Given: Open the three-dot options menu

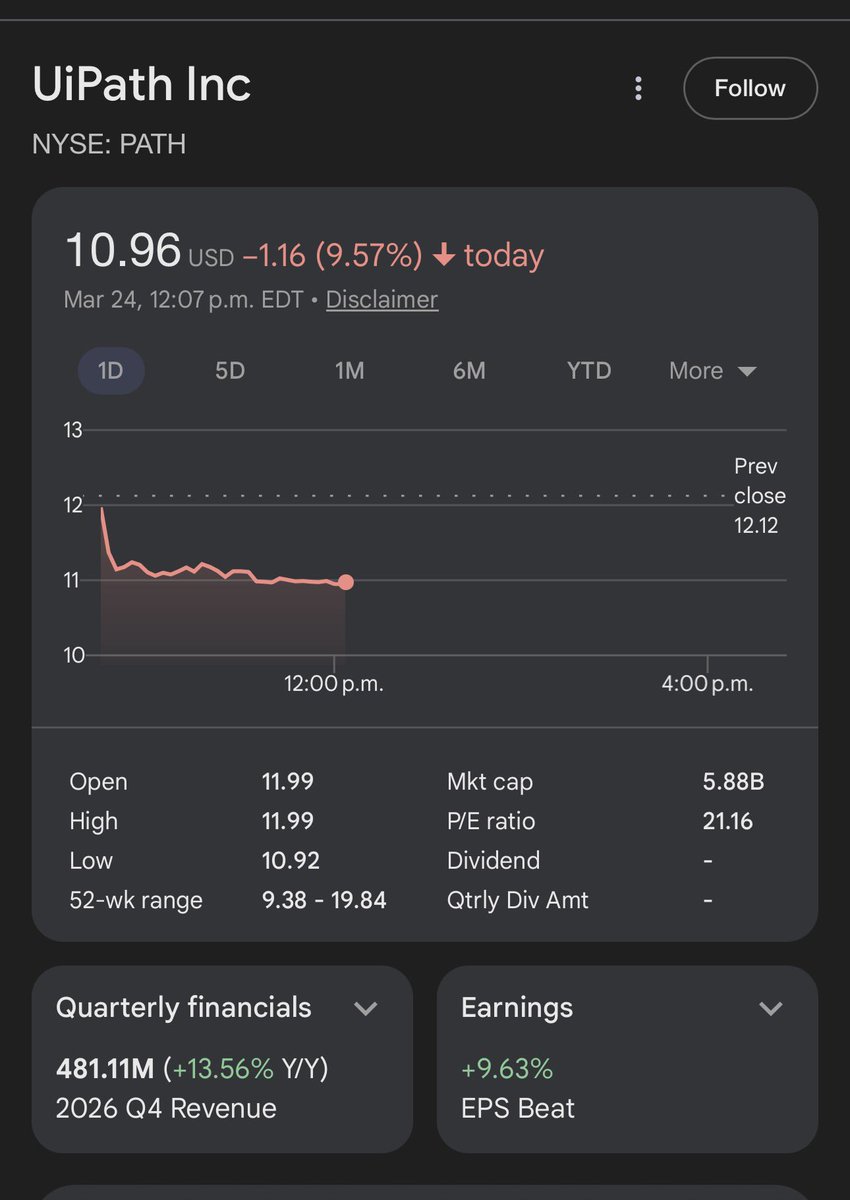Looking at the screenshot, I should [x=638, y=88].
